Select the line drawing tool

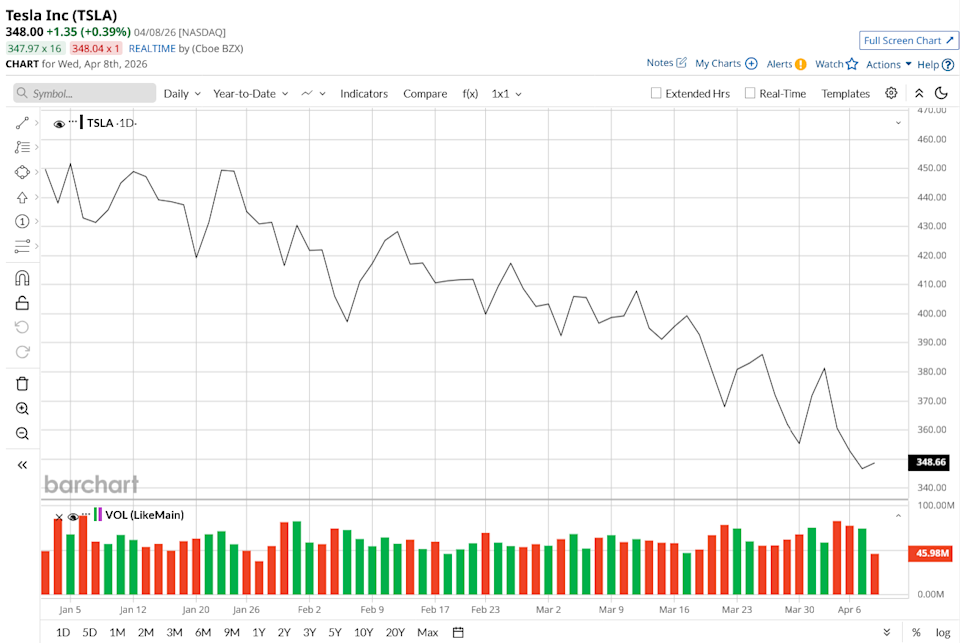click(22, 123)
